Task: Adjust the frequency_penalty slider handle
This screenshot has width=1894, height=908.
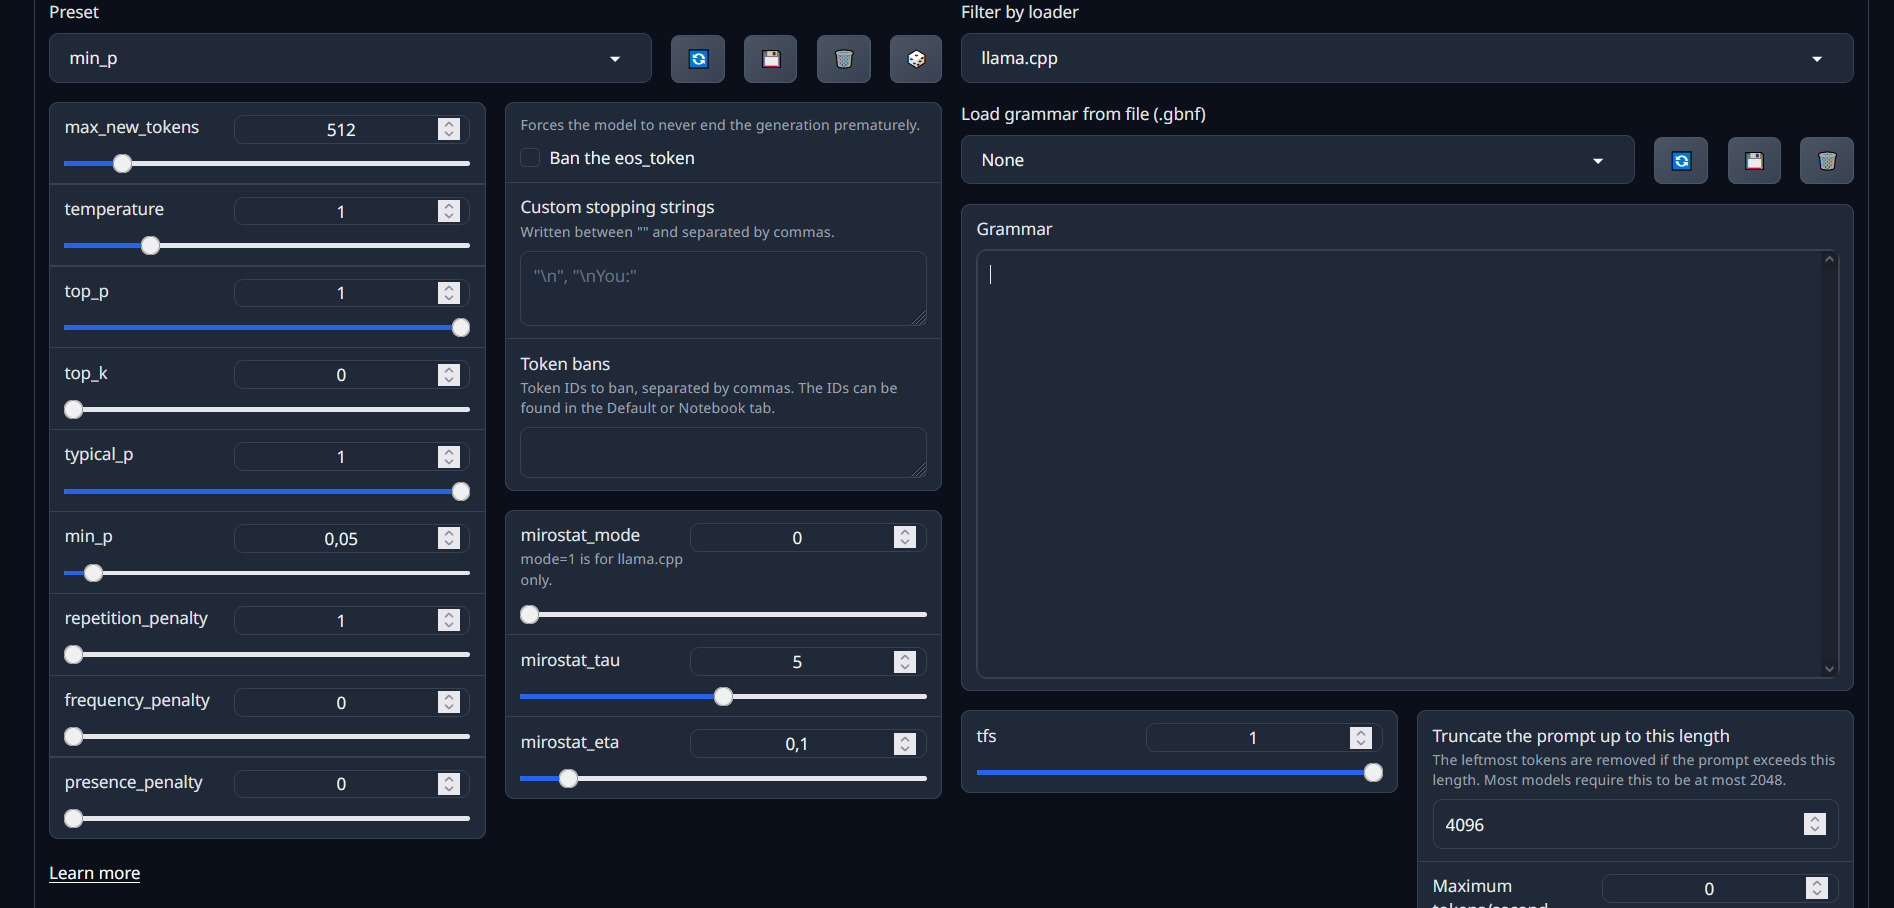Action: click(74, 737)
